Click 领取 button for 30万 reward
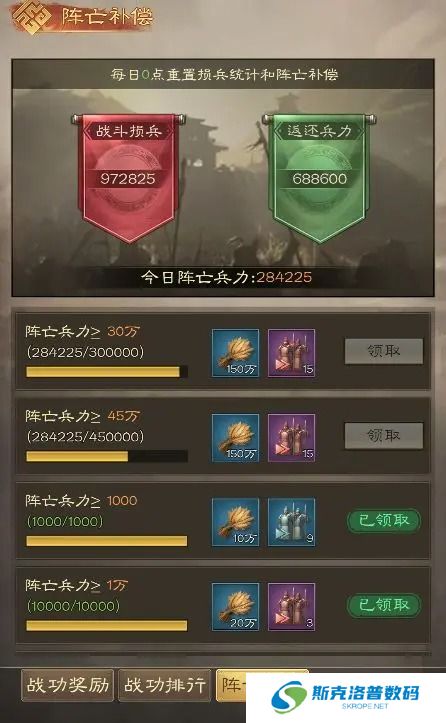 tap(384, 351)
